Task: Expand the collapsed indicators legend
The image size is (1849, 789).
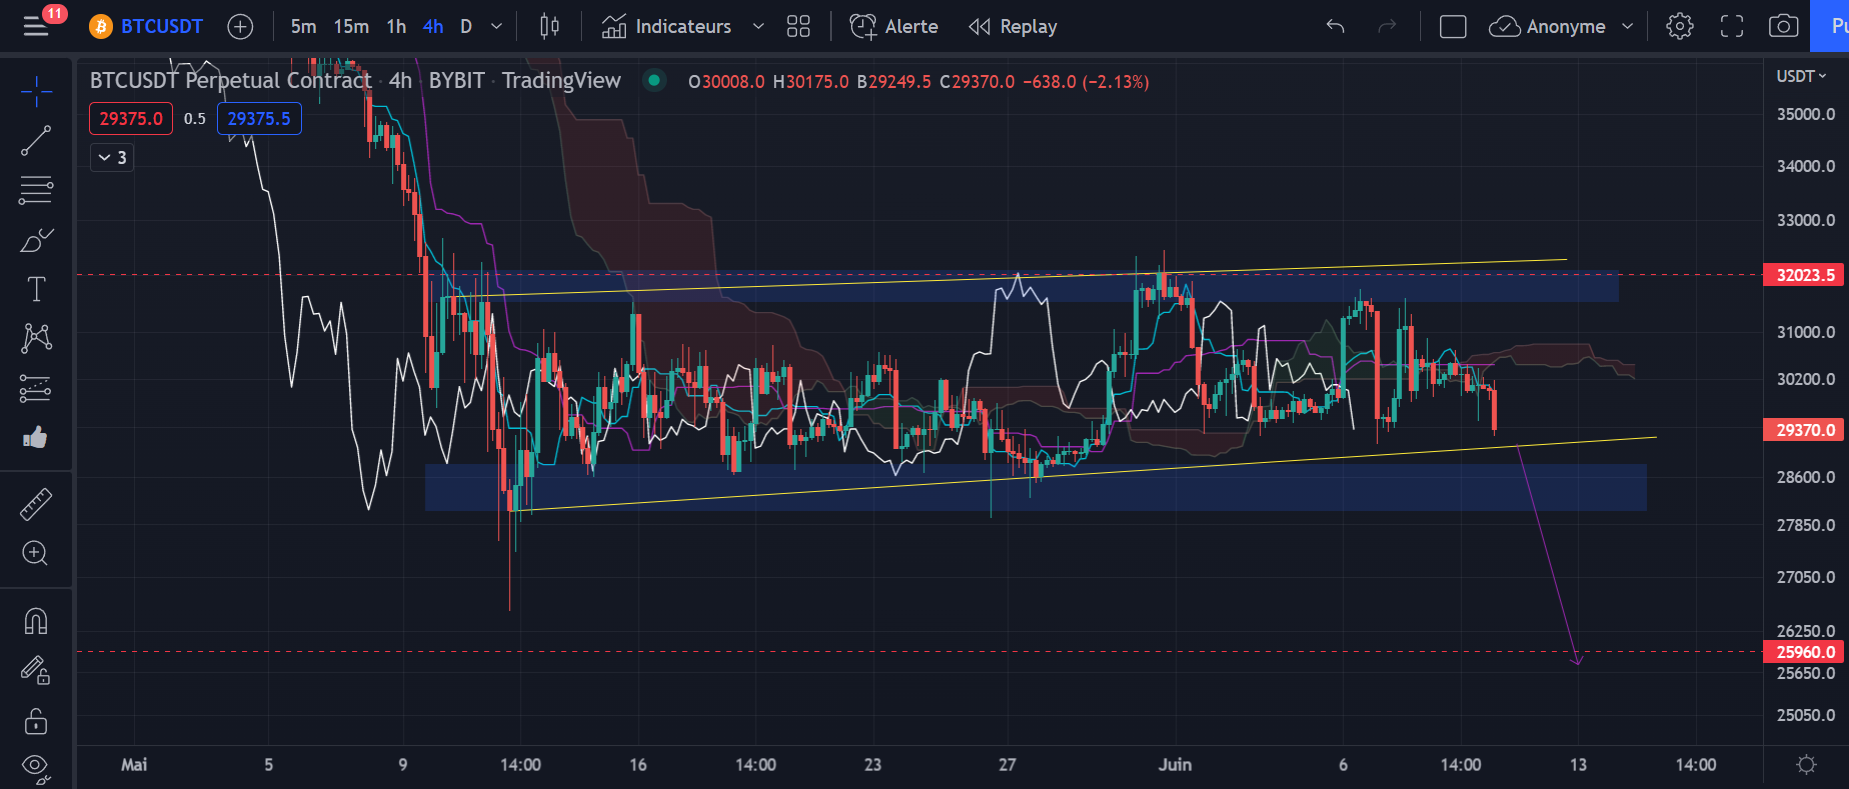Action: pyautogui.click(x=112, y=158)
